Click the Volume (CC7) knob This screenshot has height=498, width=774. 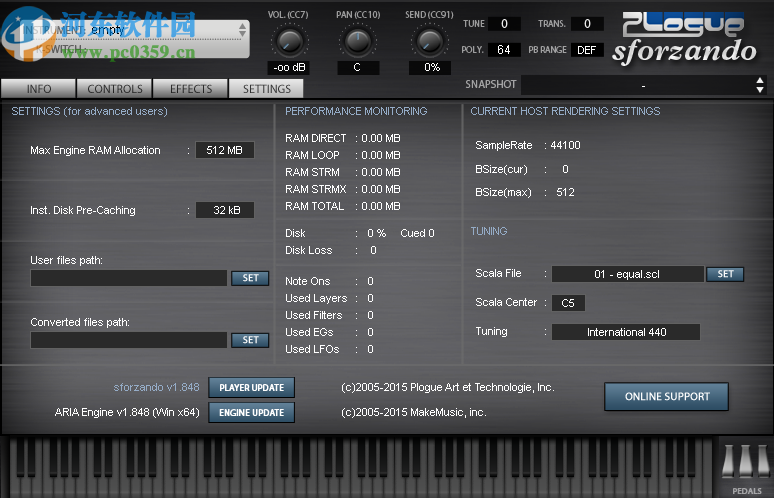289,39
